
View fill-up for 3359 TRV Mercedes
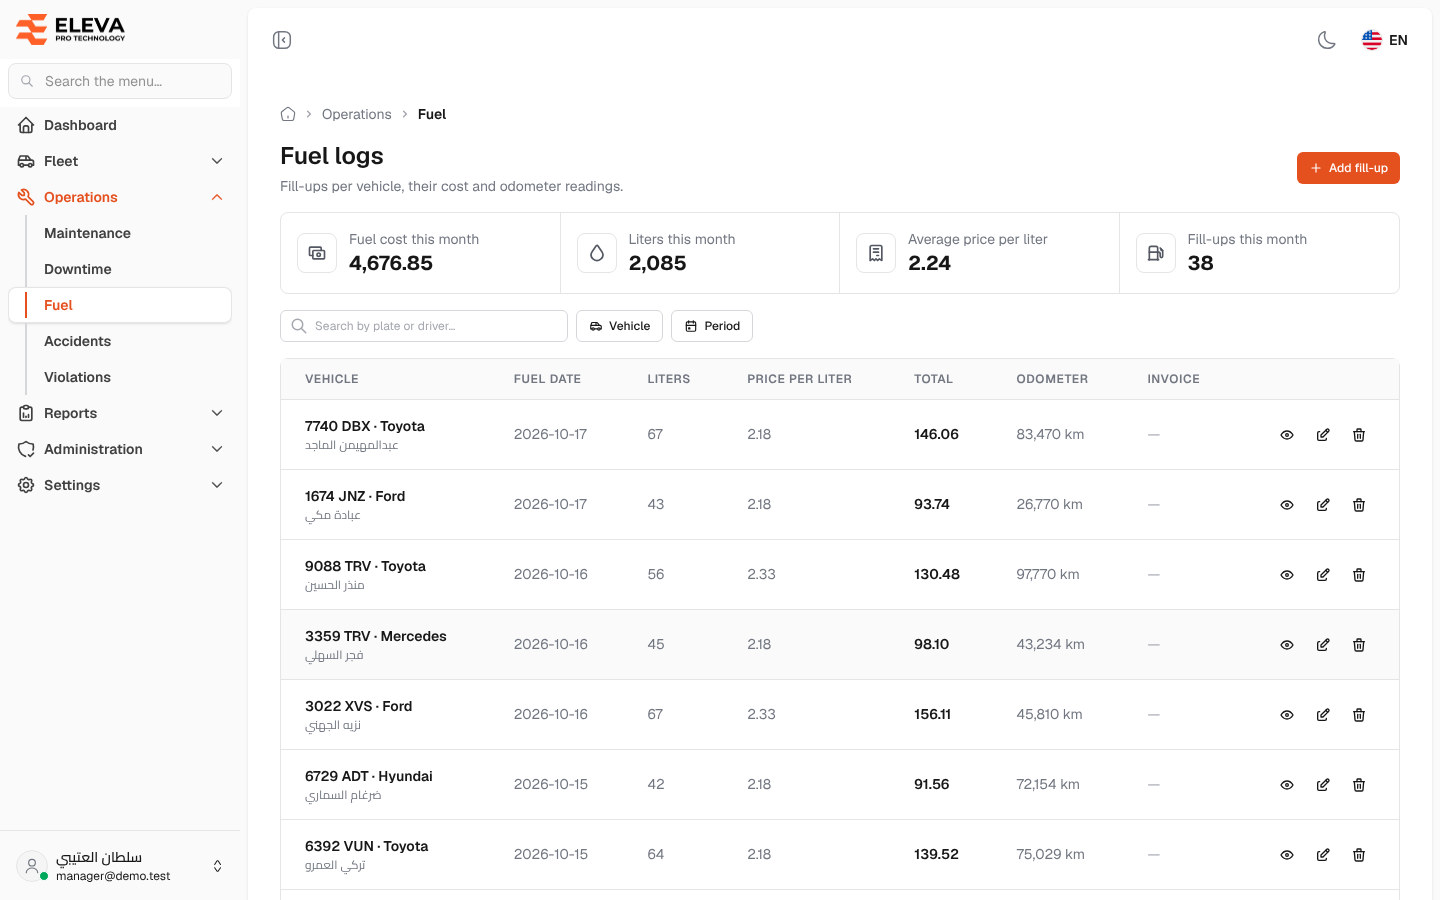click(x=1287, y=645)
